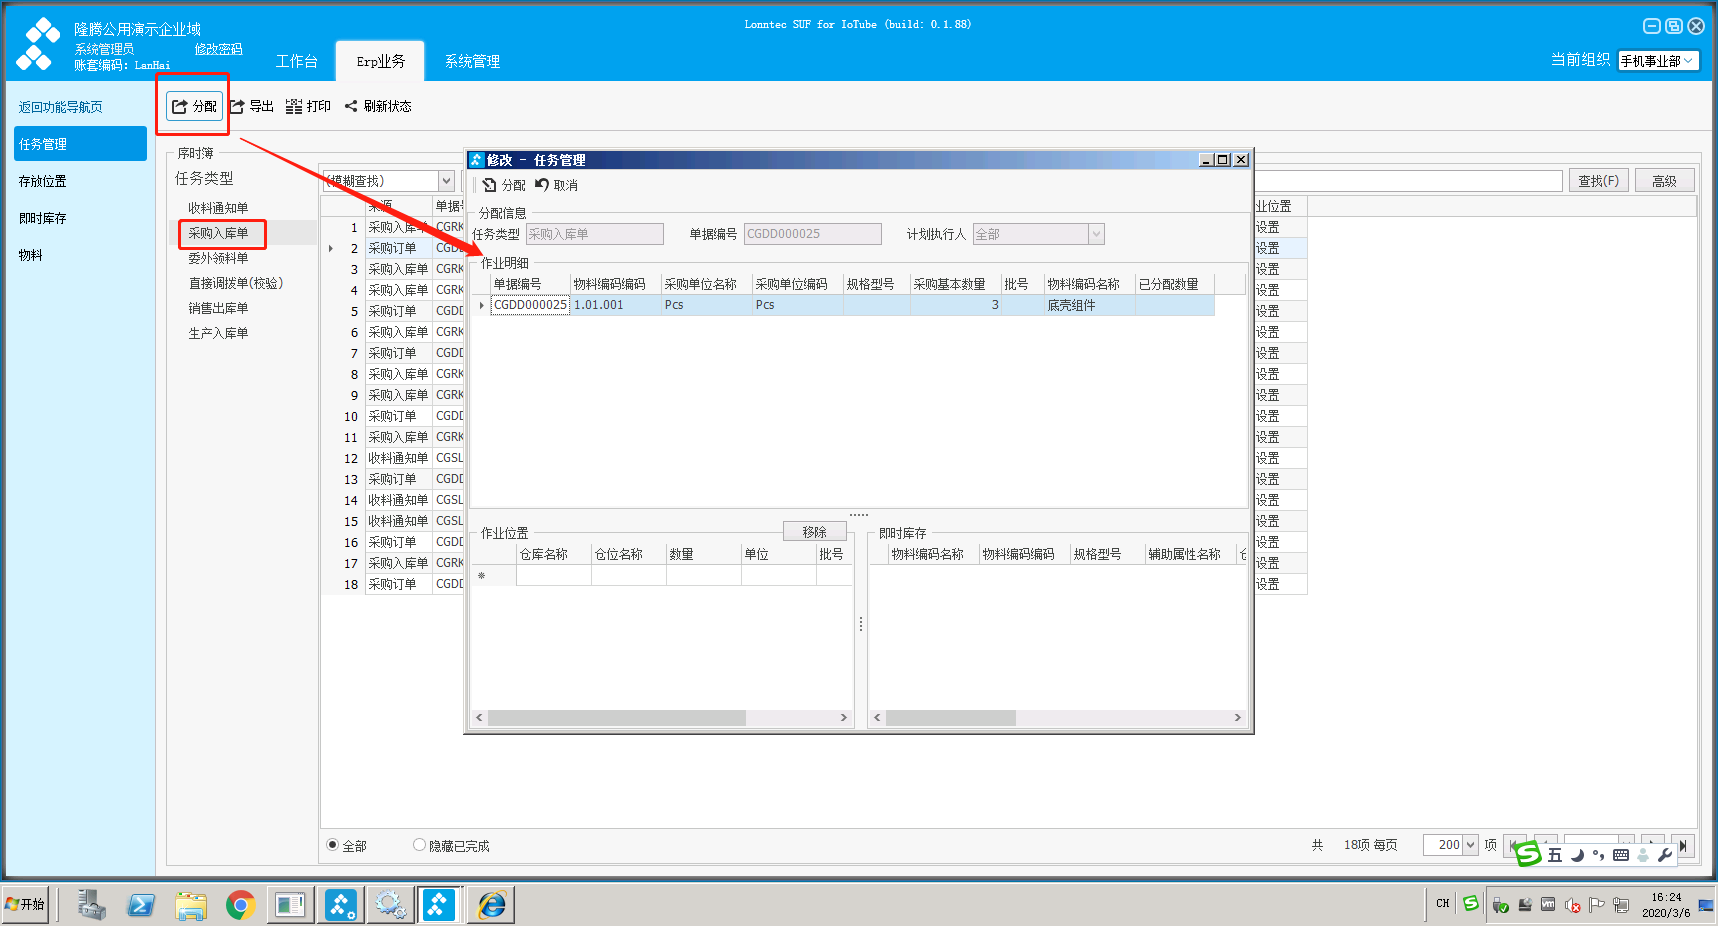
Task: Click the 修改密码 link
Action: coord(219,49)
